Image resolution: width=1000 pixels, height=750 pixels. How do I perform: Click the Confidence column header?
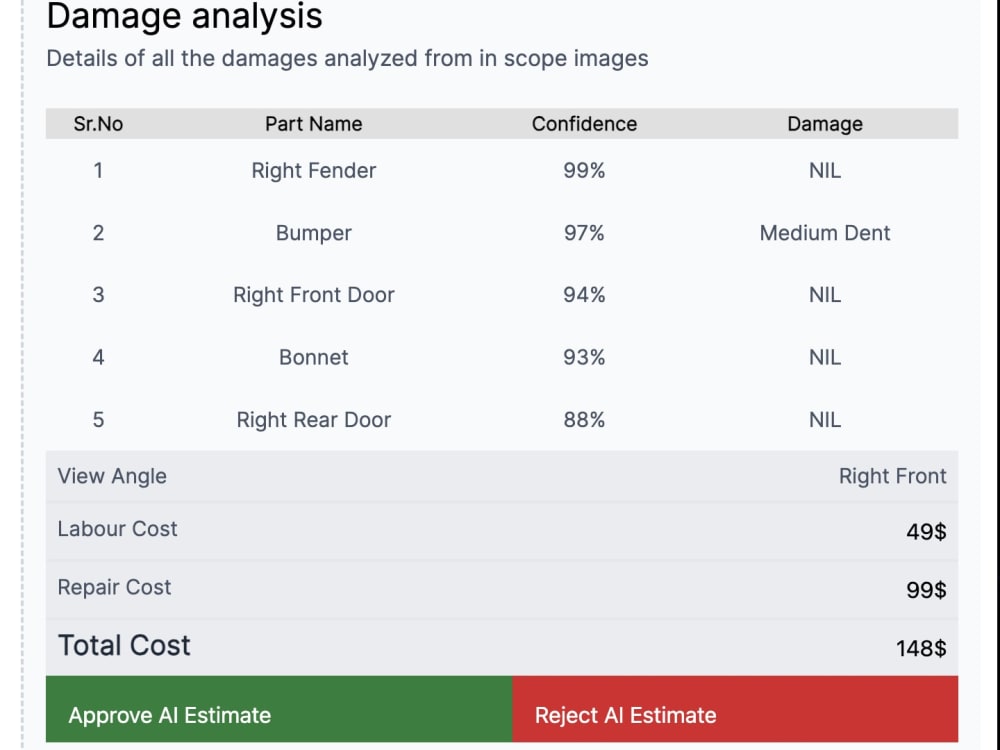584,124
